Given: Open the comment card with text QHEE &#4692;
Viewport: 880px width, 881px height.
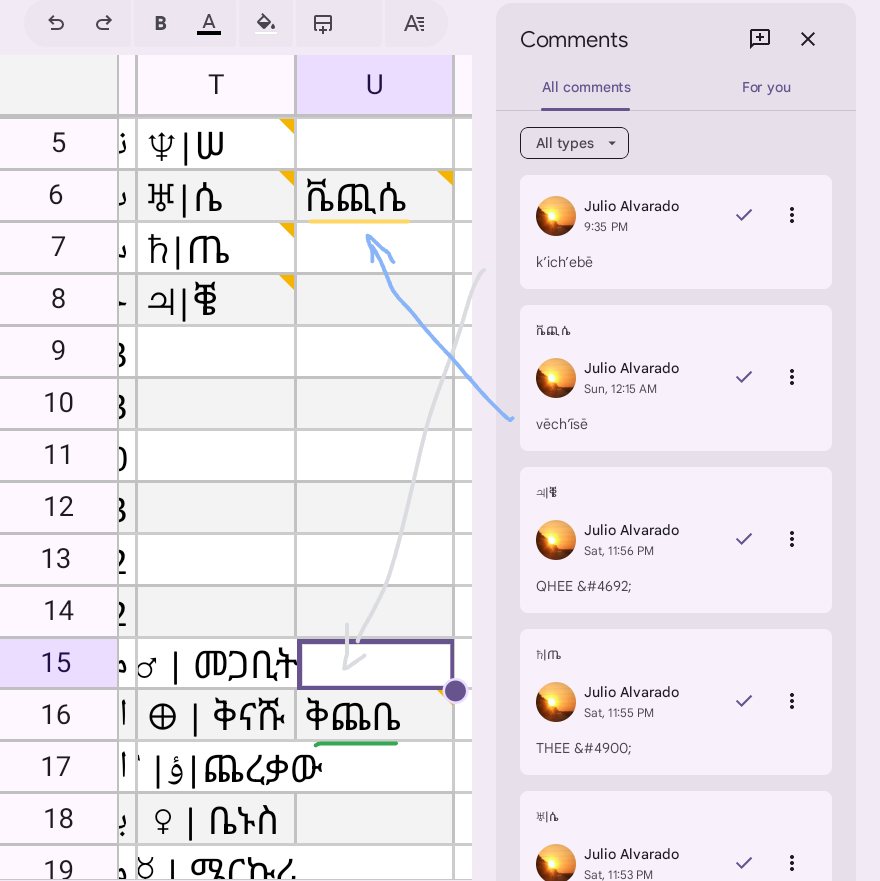Looking at the screenshot, I should tap(675, 540).
